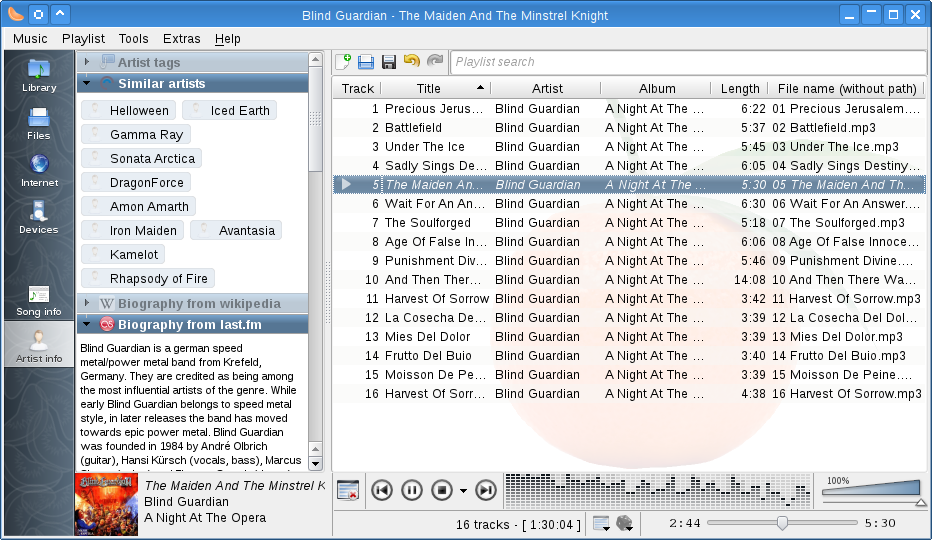Select similar artist Rhapsody of Fire
Image resolution: width=932 pixels, height=540 pixels.
click(x=148, y=278)
